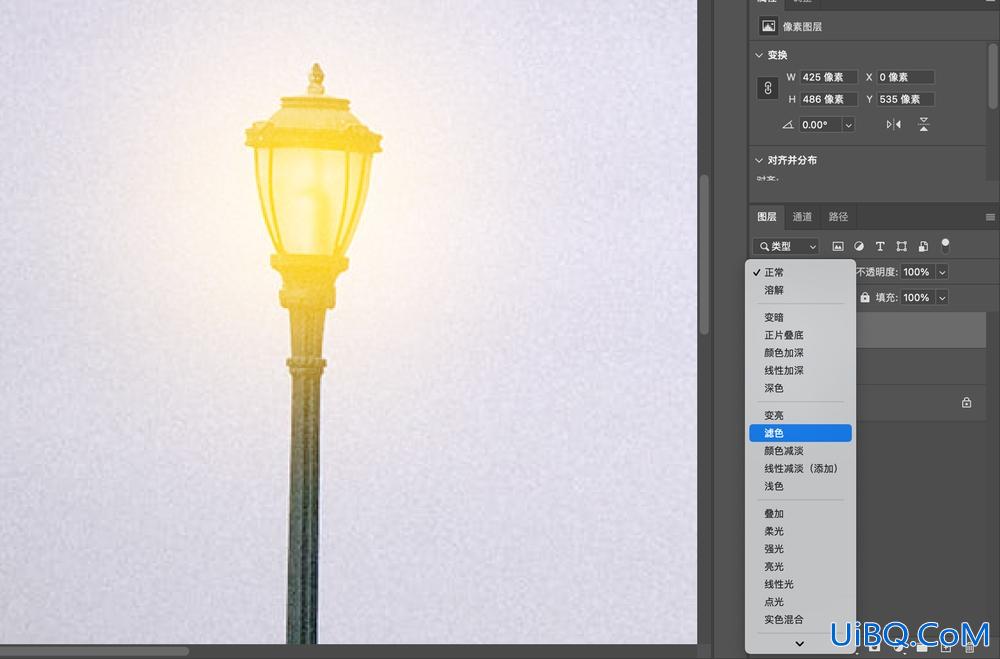Click the opacity value 100% field

click(x=918, y=272)
